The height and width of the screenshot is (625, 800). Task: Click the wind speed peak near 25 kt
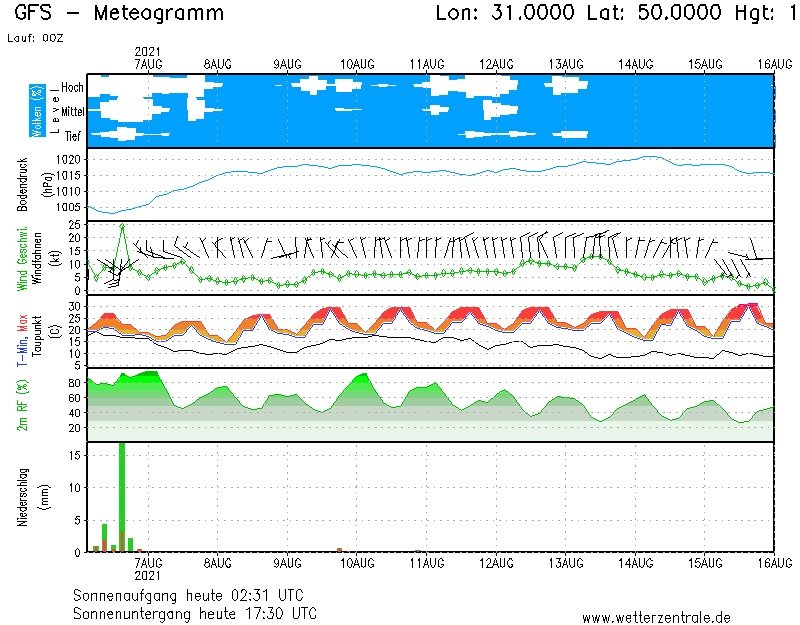[x=122, y=226]
